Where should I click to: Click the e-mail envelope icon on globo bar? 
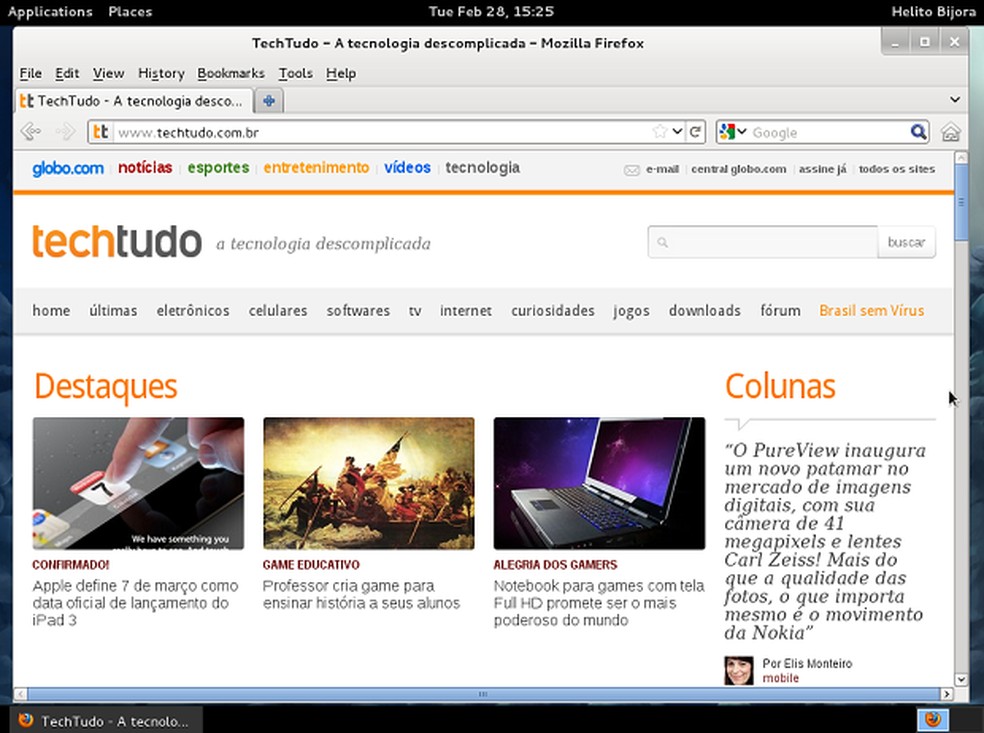click(631, 169)
